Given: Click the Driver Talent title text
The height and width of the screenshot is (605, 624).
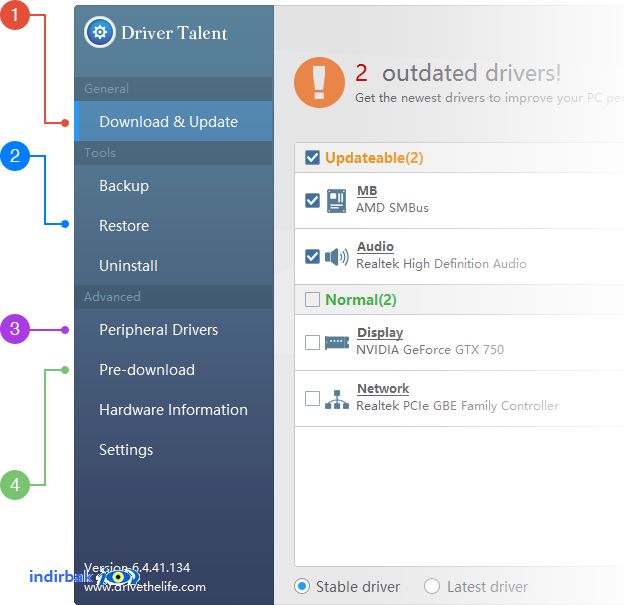Looking at the screenshot, I should click(x=174, y=33).
